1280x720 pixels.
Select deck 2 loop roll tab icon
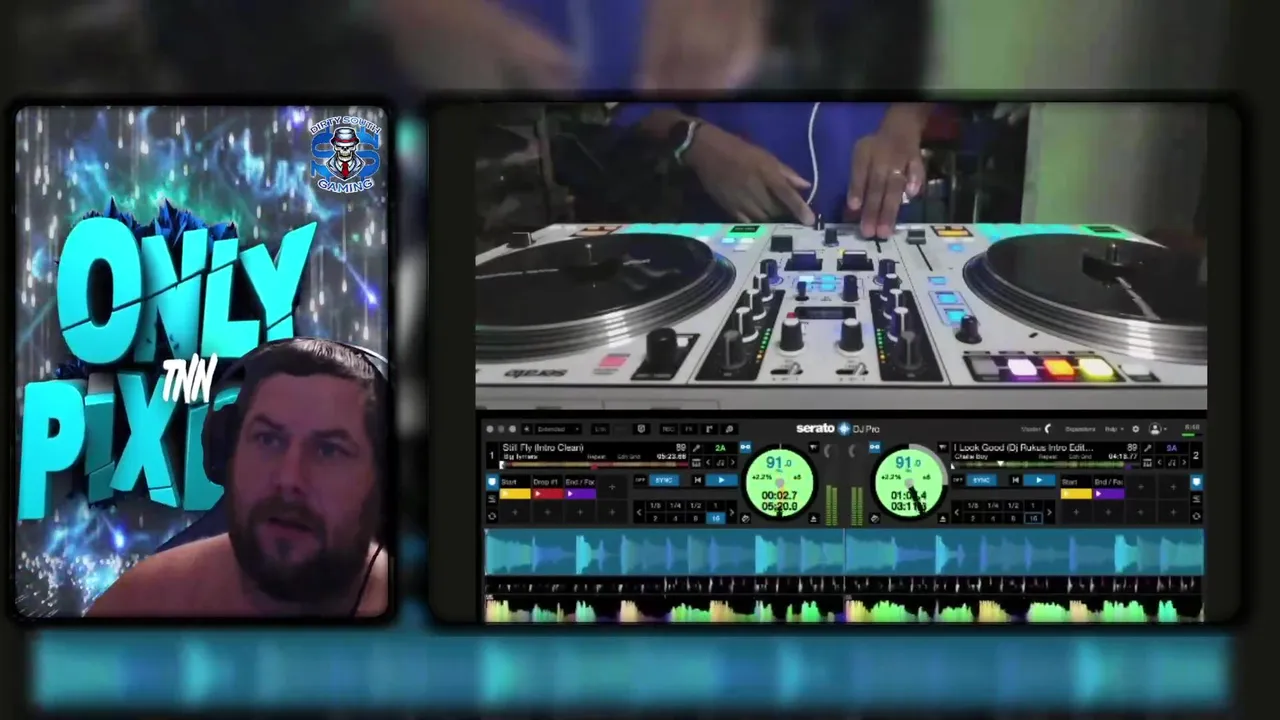click(x=1196, y=515)
